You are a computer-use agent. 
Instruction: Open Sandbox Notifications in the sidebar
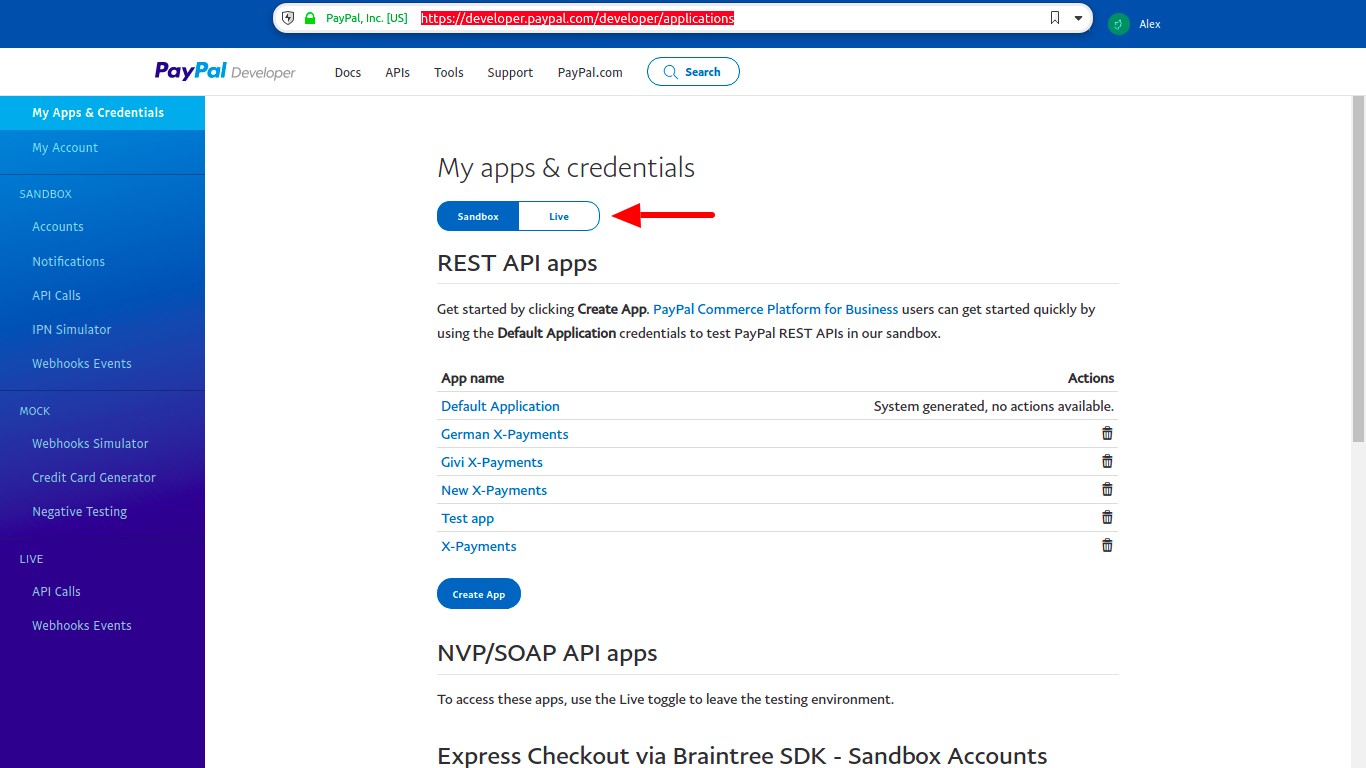(x=68, y=261)
